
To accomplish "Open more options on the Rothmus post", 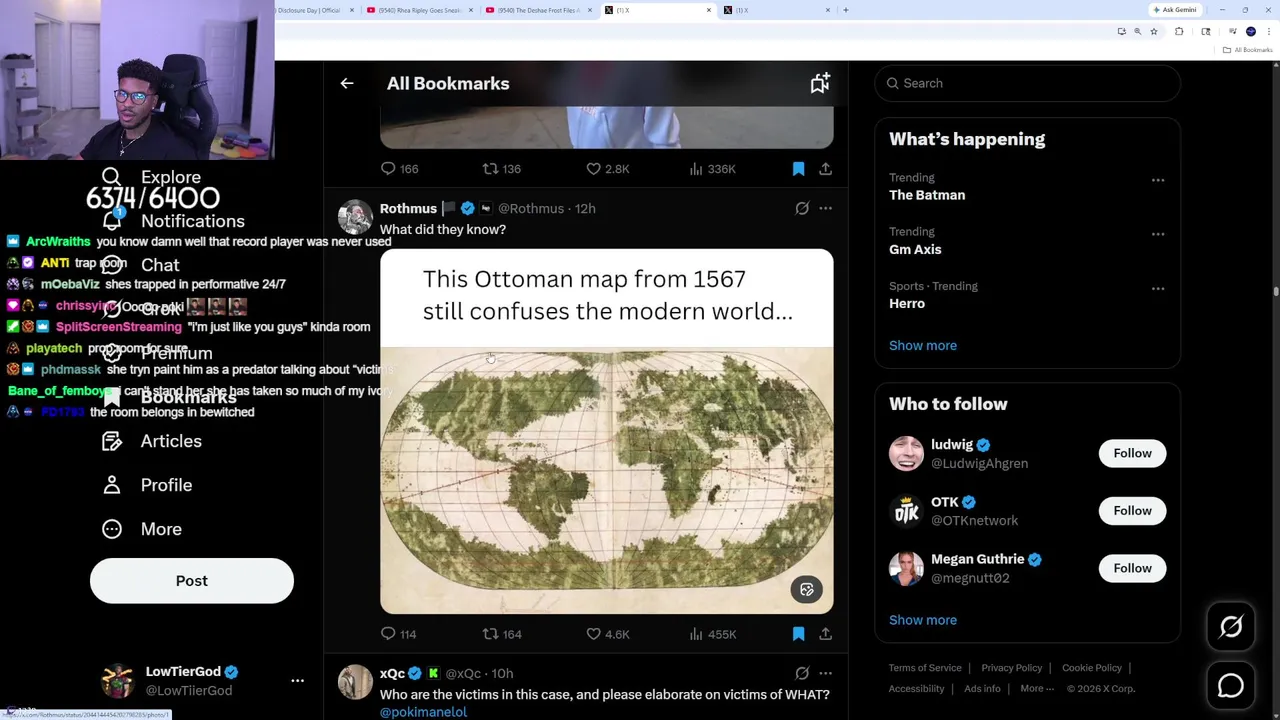I will coord(825,208).
